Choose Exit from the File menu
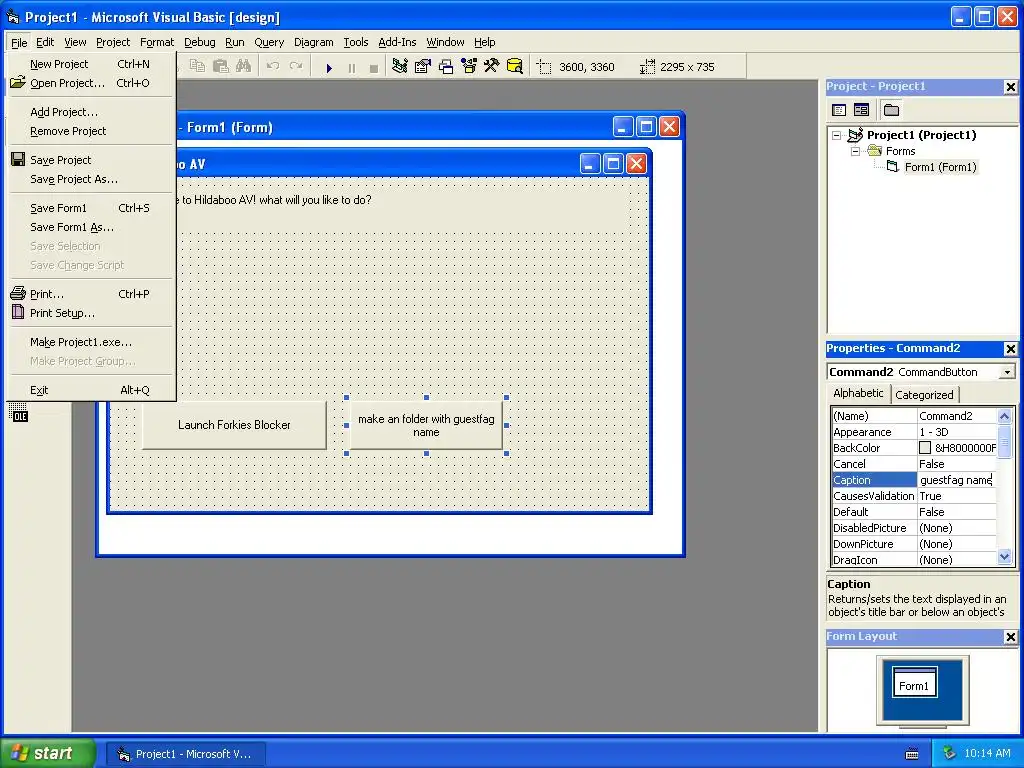 90,390
